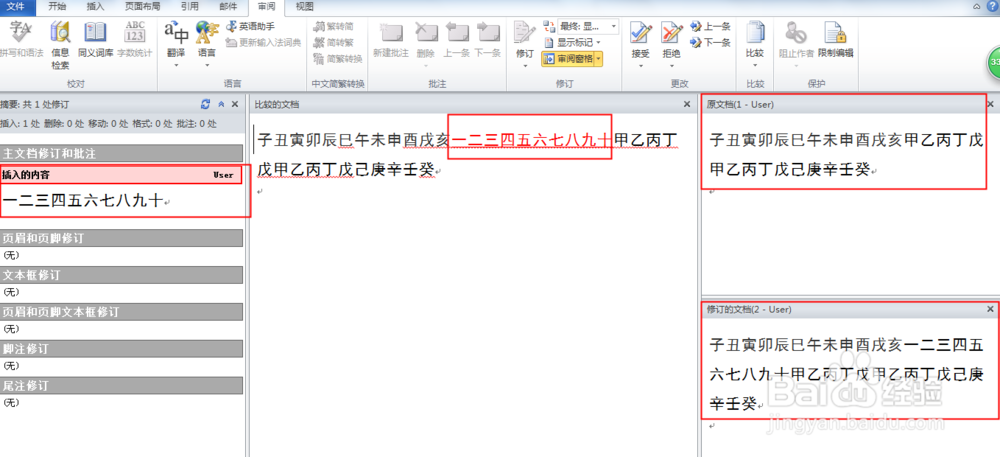Screen dimensions: 1000x457
Task: Expand the 审阅窗格 dropdown arrow
Action: (x=599, y=59)
